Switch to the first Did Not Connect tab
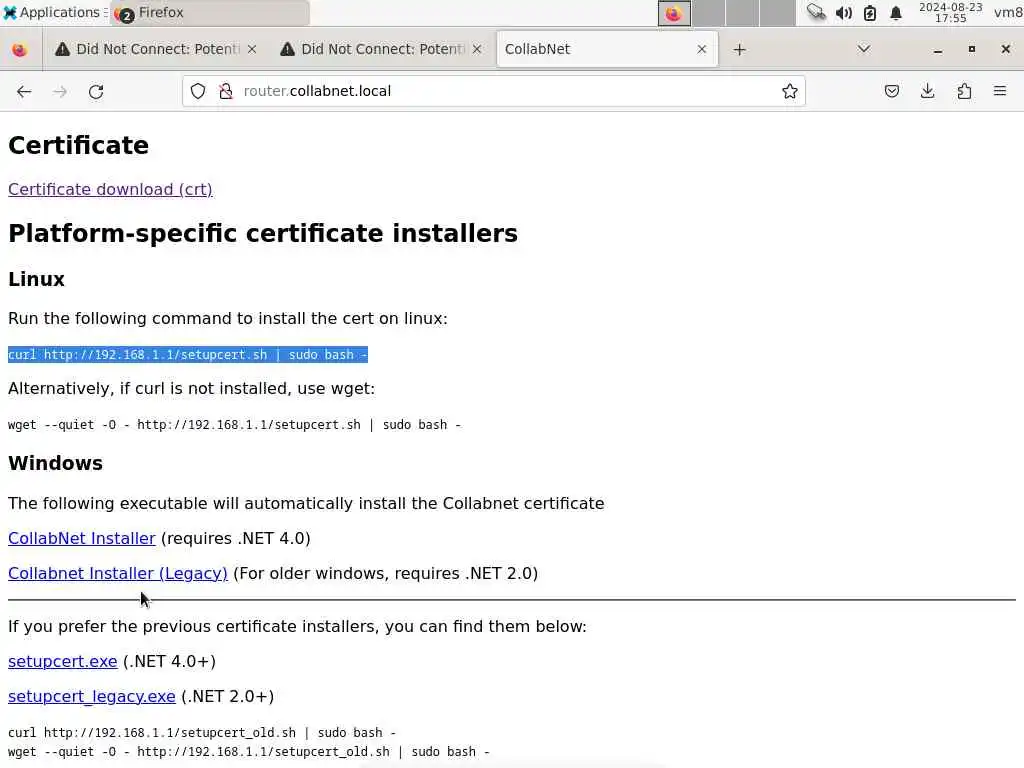Screen dimensions: 1024x768 tap(155, 49)
